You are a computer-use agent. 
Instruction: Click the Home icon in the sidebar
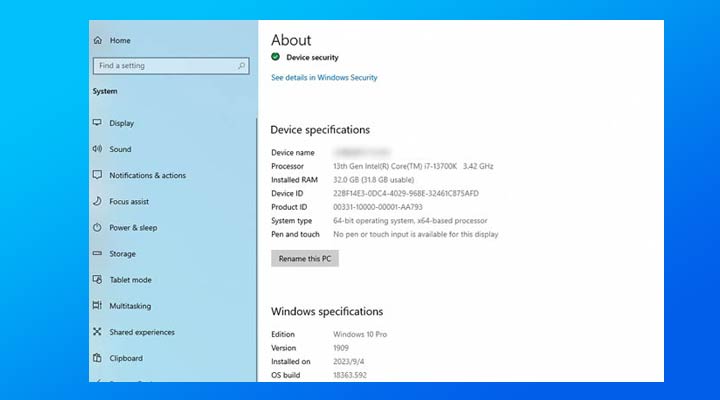tap(98, 40)
